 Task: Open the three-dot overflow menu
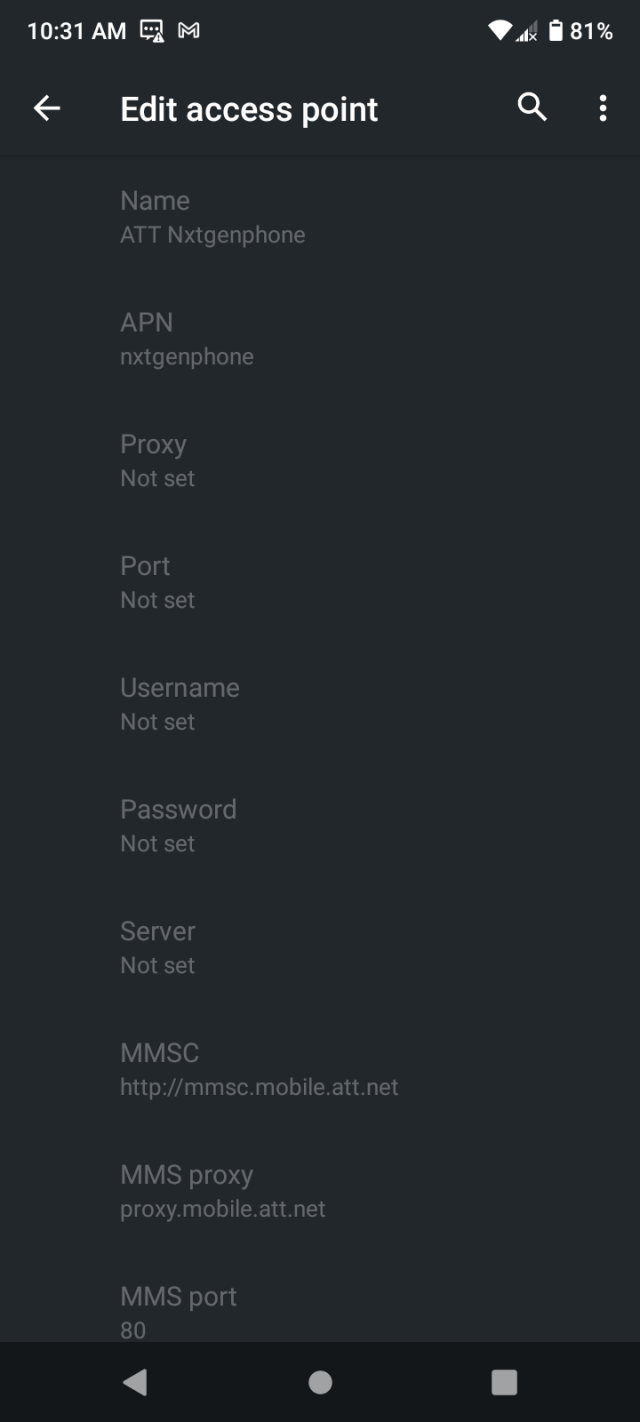coord(602,108)
